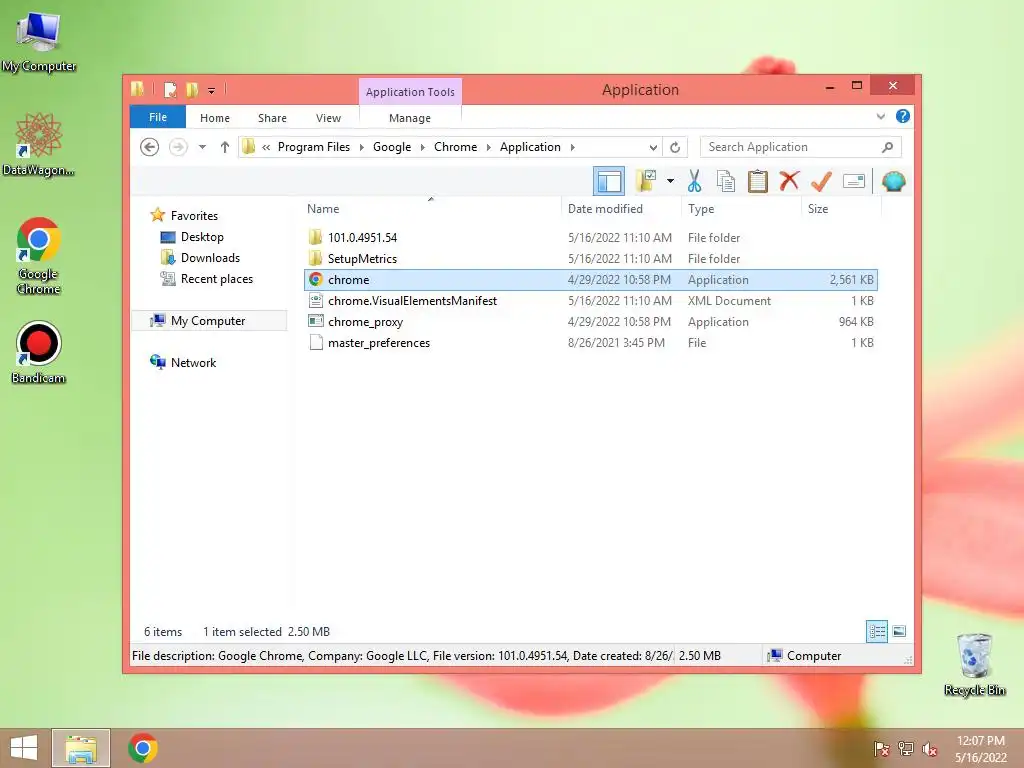Go back with the Back arrow
1024x768 pixels.
pyautogui.click(x=150, y=147)
